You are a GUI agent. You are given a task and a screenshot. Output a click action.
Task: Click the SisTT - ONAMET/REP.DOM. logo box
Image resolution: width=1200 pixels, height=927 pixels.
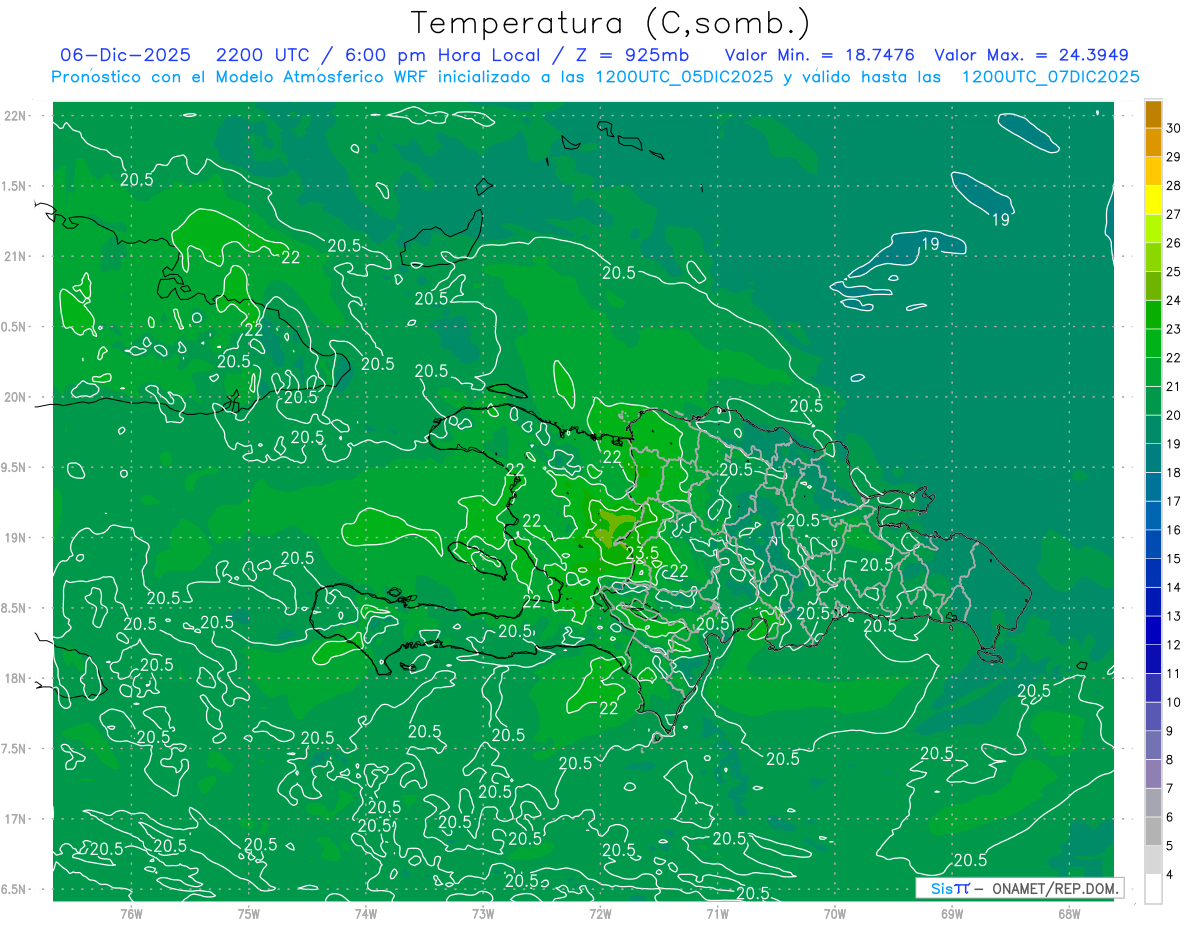click(x=1019, y=888)
